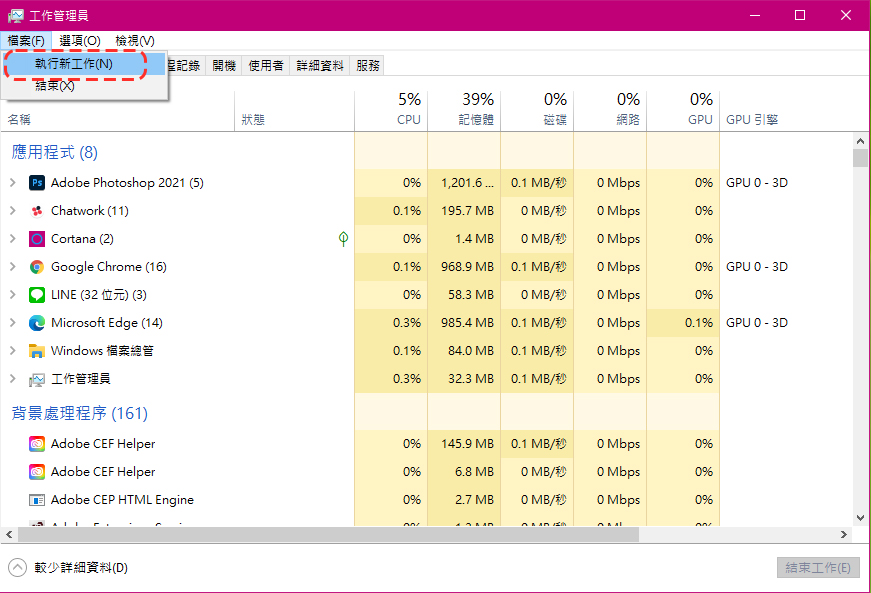Switch to the 詳細資料 tab
This screenshot has width=871, height=593.
(x=320, y=65)
